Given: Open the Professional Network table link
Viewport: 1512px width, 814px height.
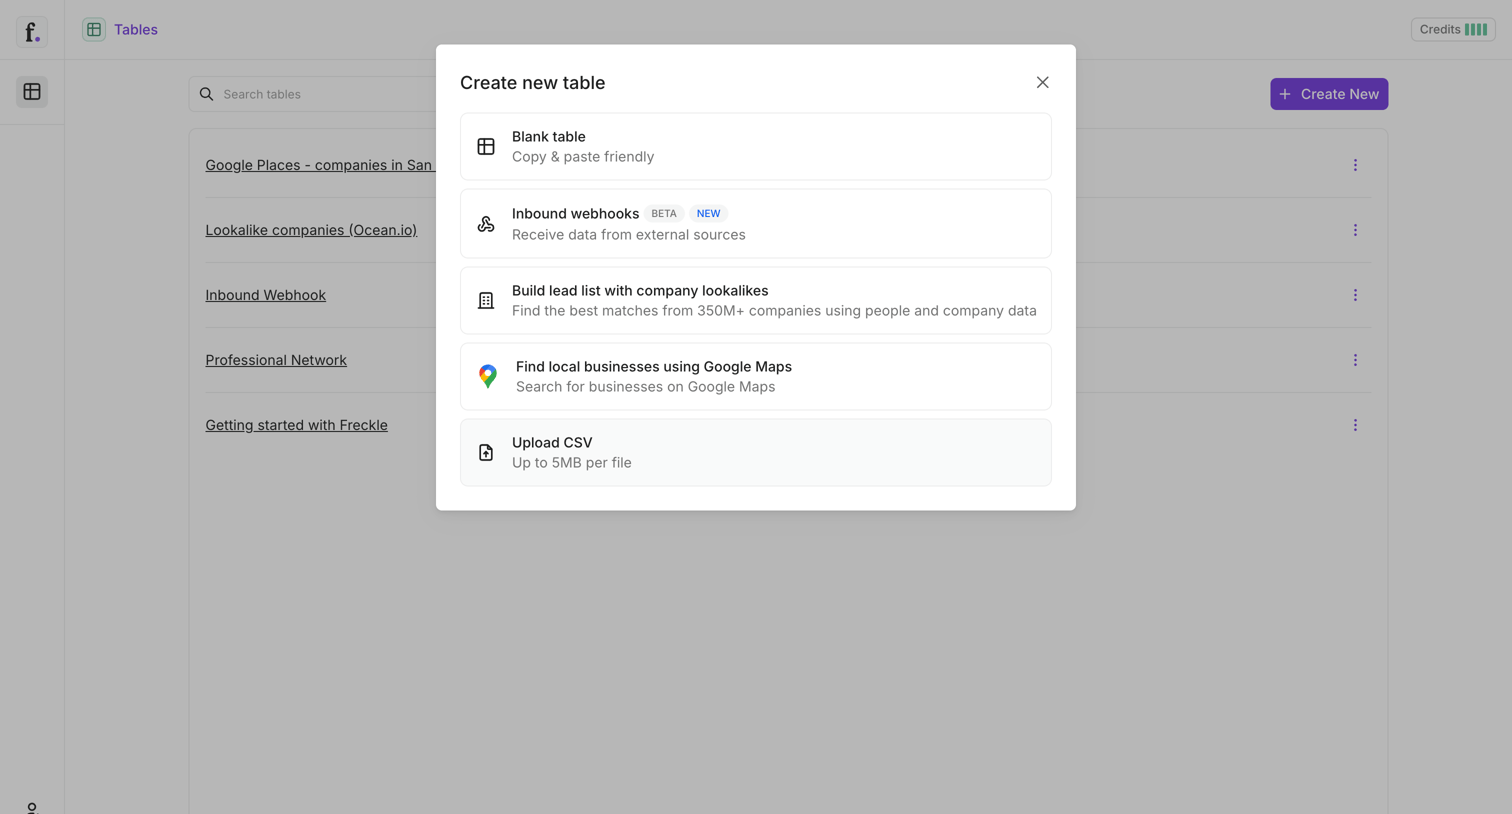Looking at the screenshot, I should pos(276,360).
